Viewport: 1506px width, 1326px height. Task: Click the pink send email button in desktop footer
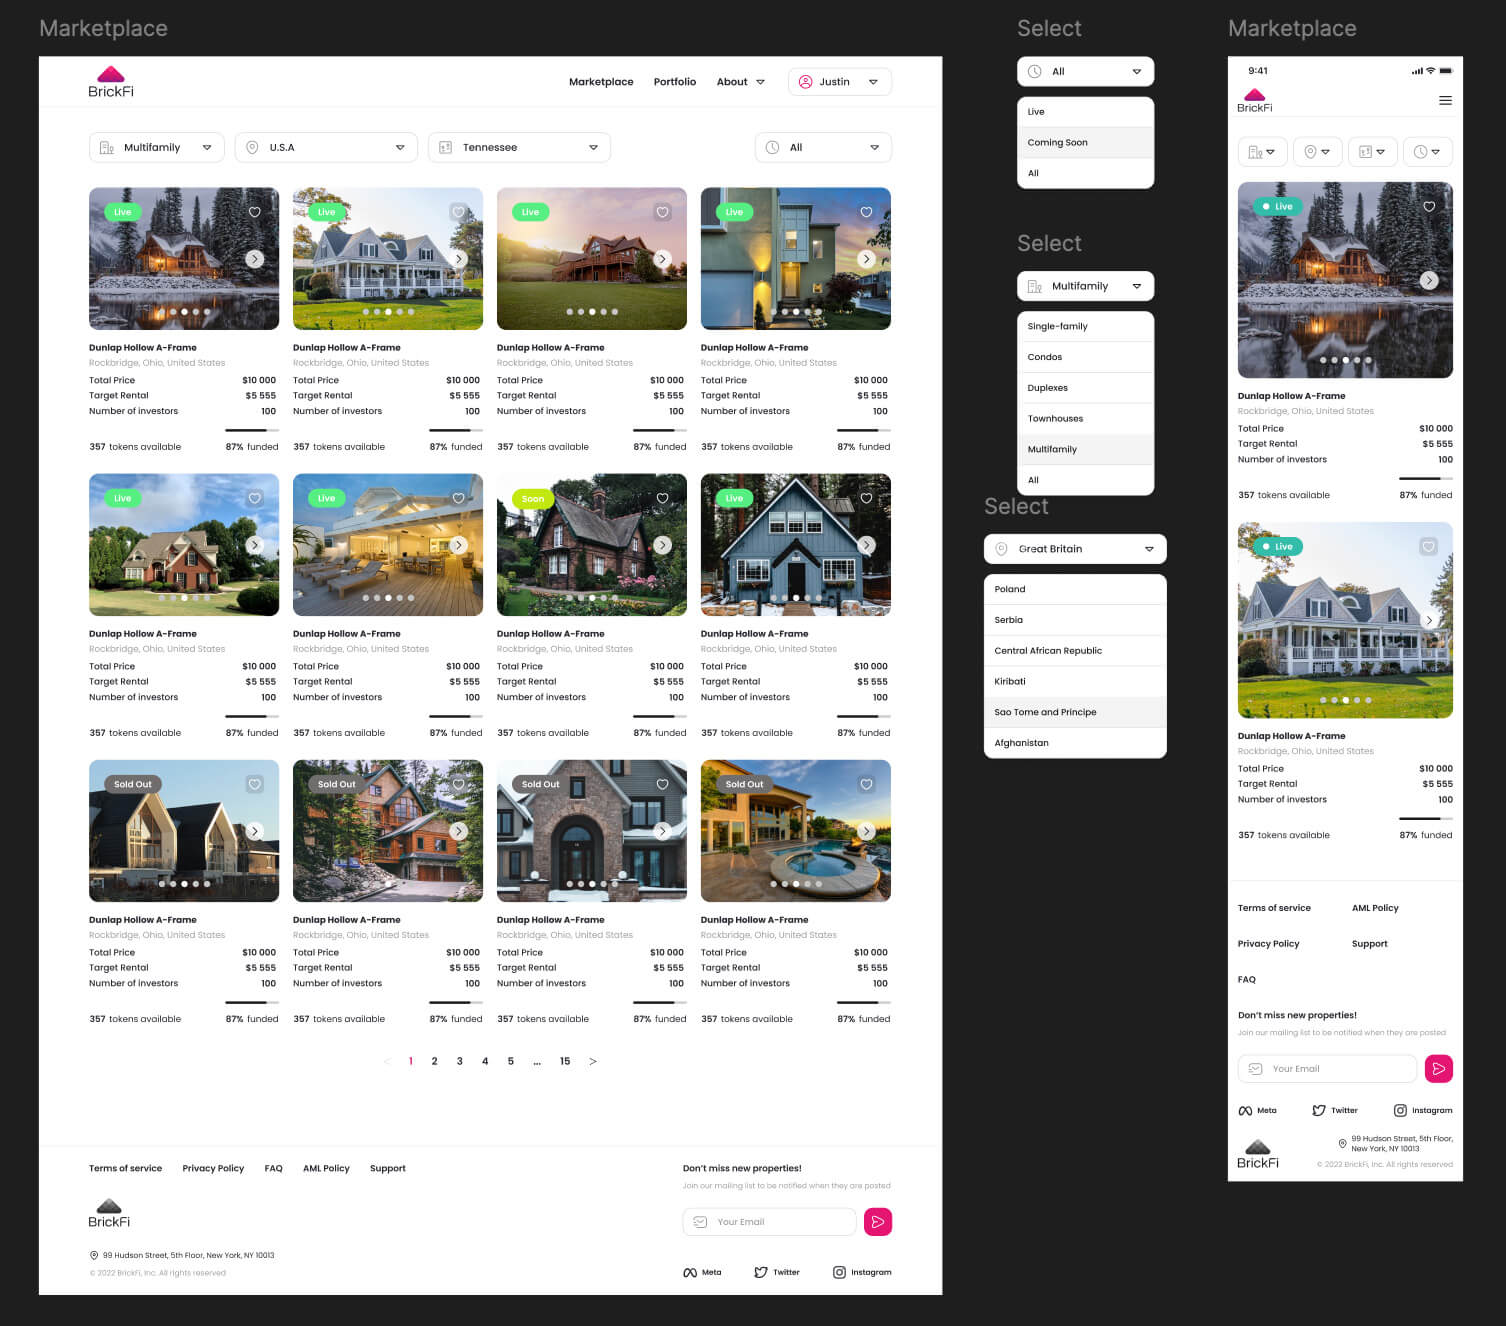coord(877,1222)
